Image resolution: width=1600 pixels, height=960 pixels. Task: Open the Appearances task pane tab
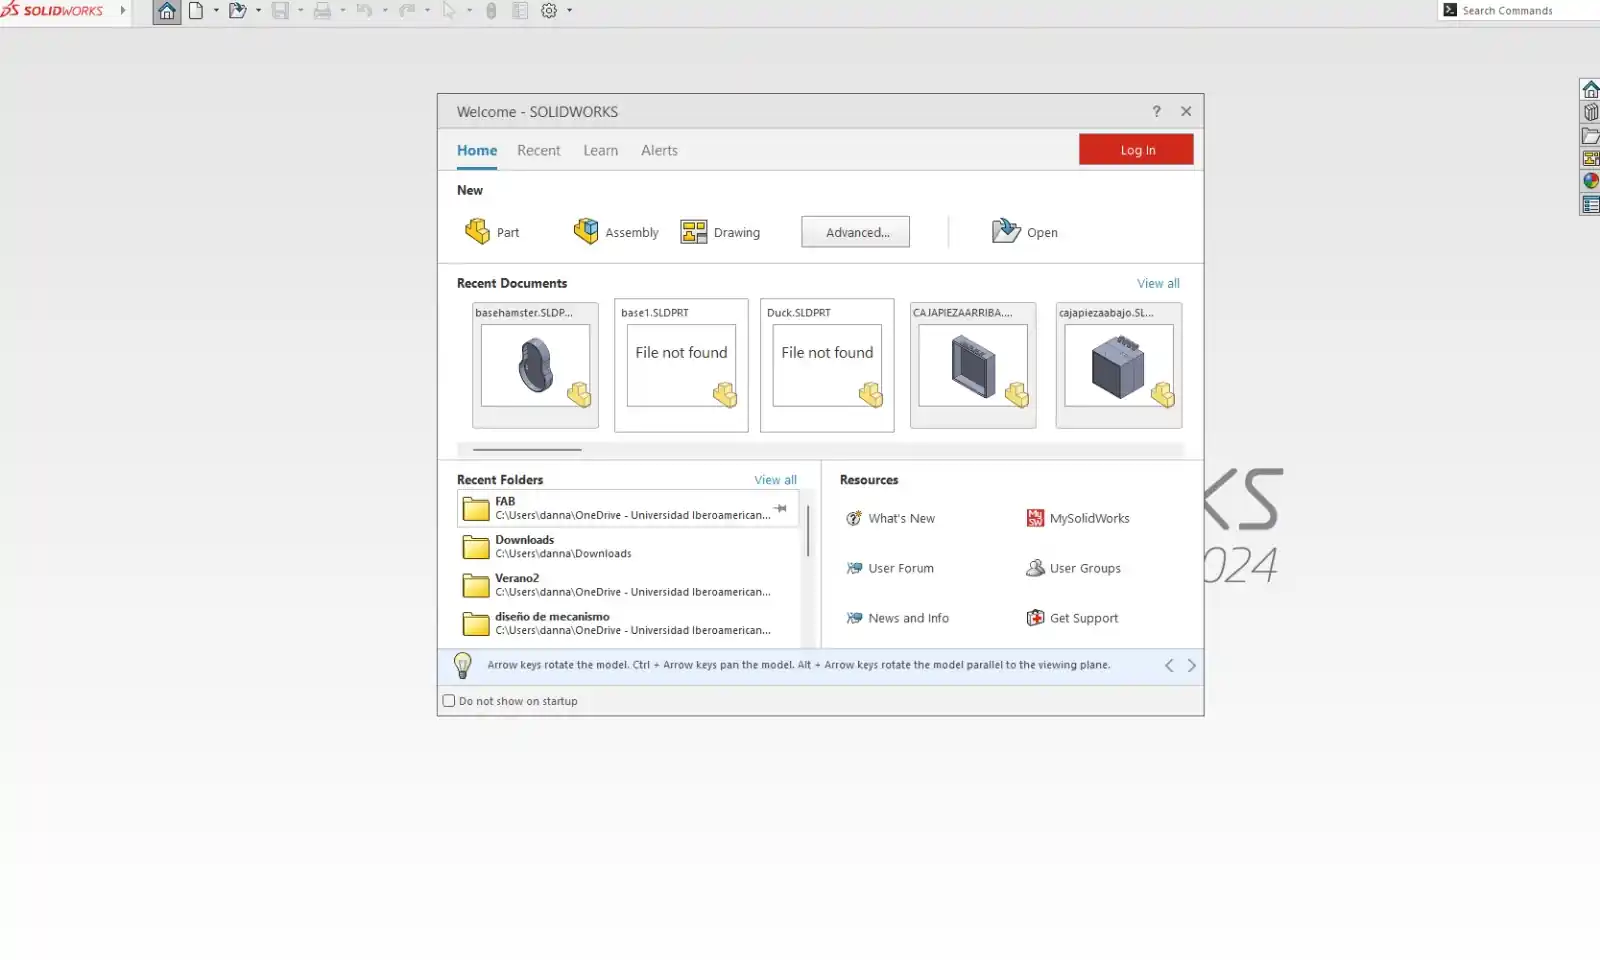1590,182
